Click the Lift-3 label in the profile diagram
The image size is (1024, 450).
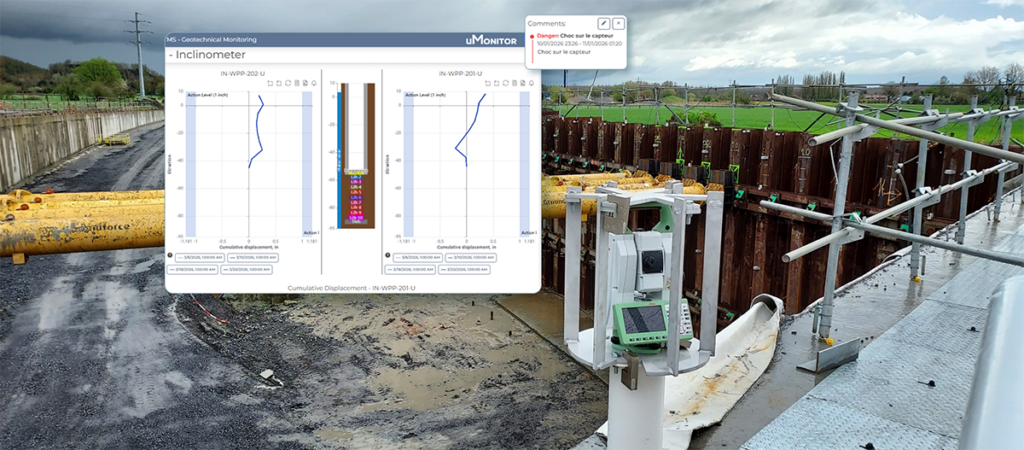356,182
